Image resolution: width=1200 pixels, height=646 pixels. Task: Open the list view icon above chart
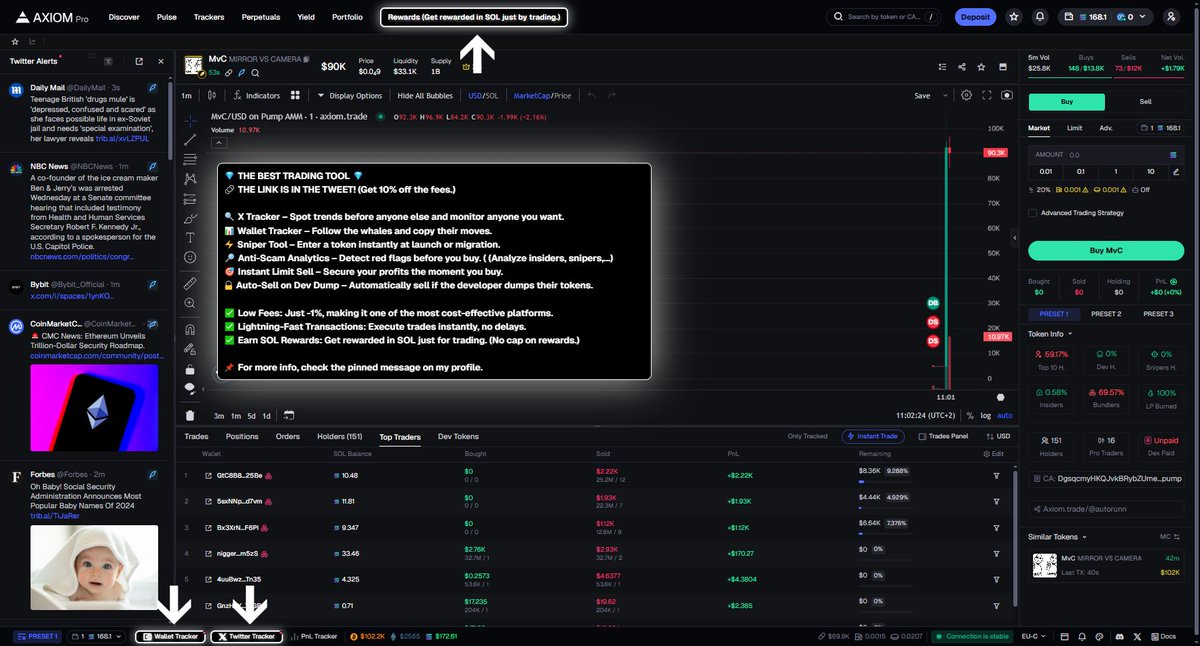[x=941, y=67]
